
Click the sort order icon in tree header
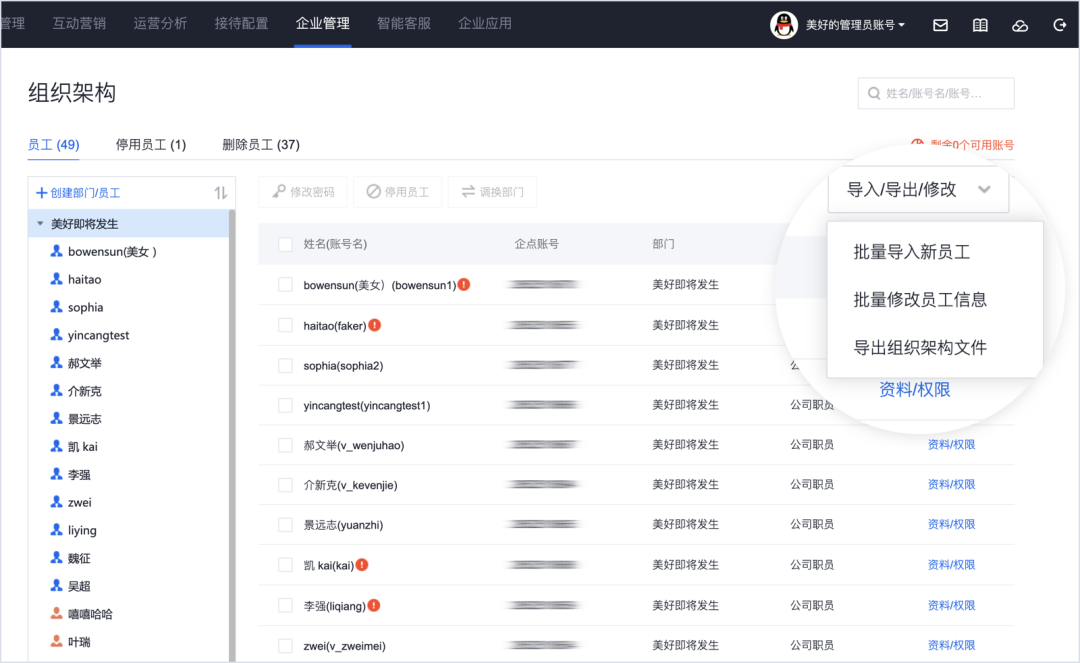[x=220, y=193]
